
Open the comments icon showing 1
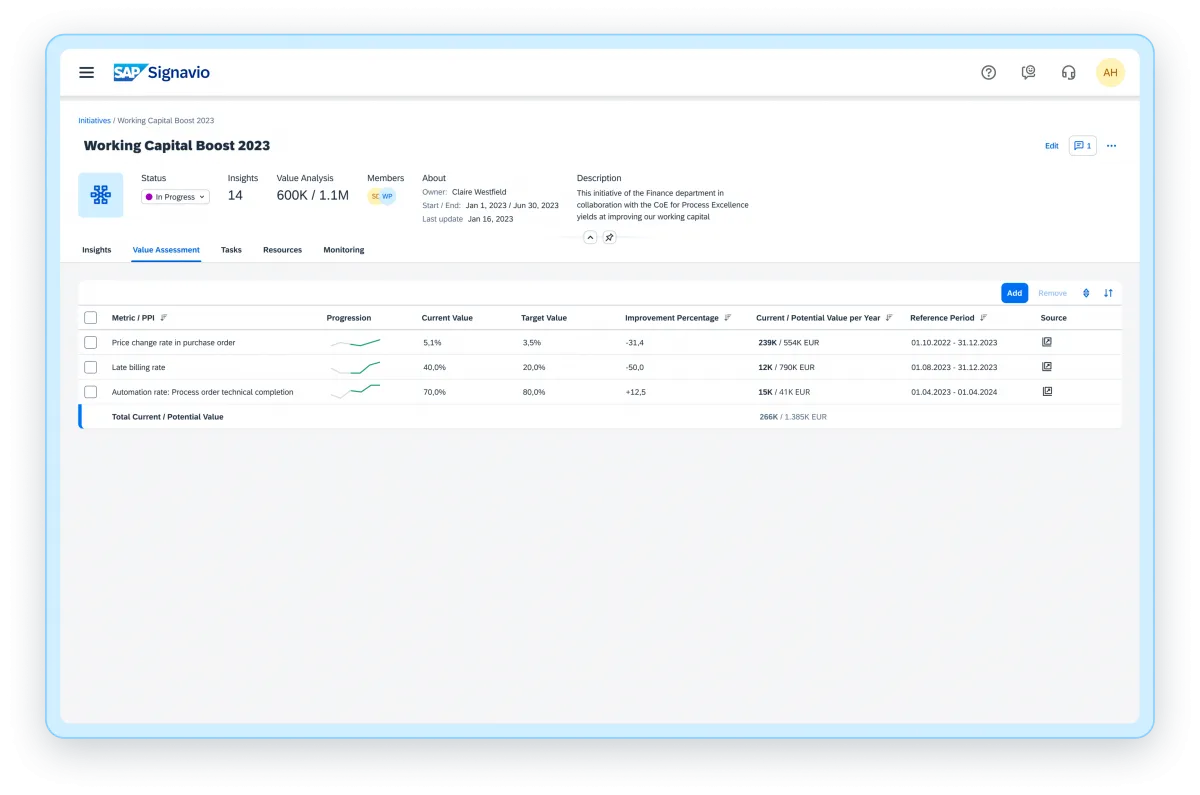[x=1082, y=146]
